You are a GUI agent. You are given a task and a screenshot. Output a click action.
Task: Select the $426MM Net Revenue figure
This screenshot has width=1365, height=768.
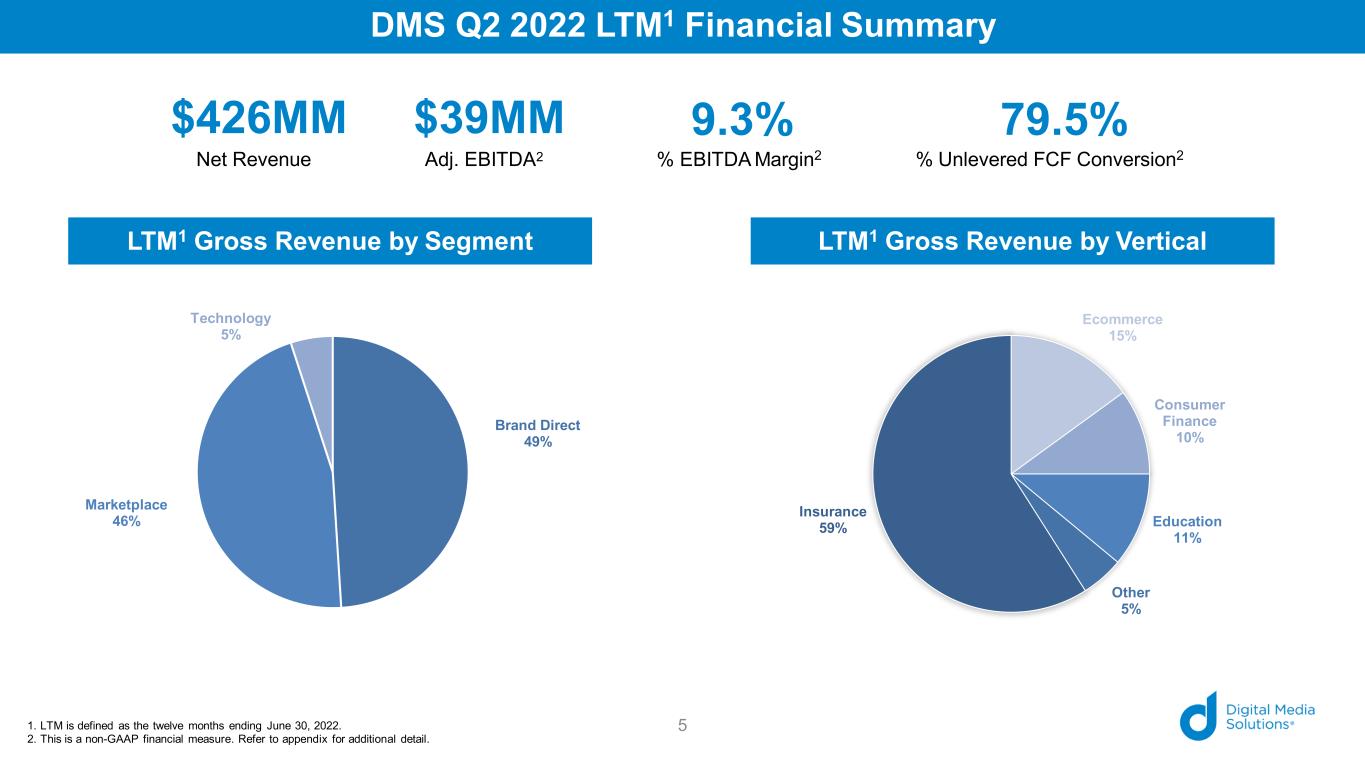(258, 120)
